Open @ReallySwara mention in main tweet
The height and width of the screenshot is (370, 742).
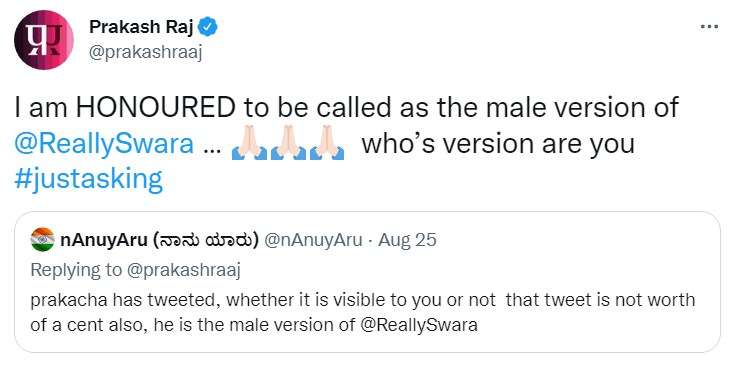click(x=104, y=144)
